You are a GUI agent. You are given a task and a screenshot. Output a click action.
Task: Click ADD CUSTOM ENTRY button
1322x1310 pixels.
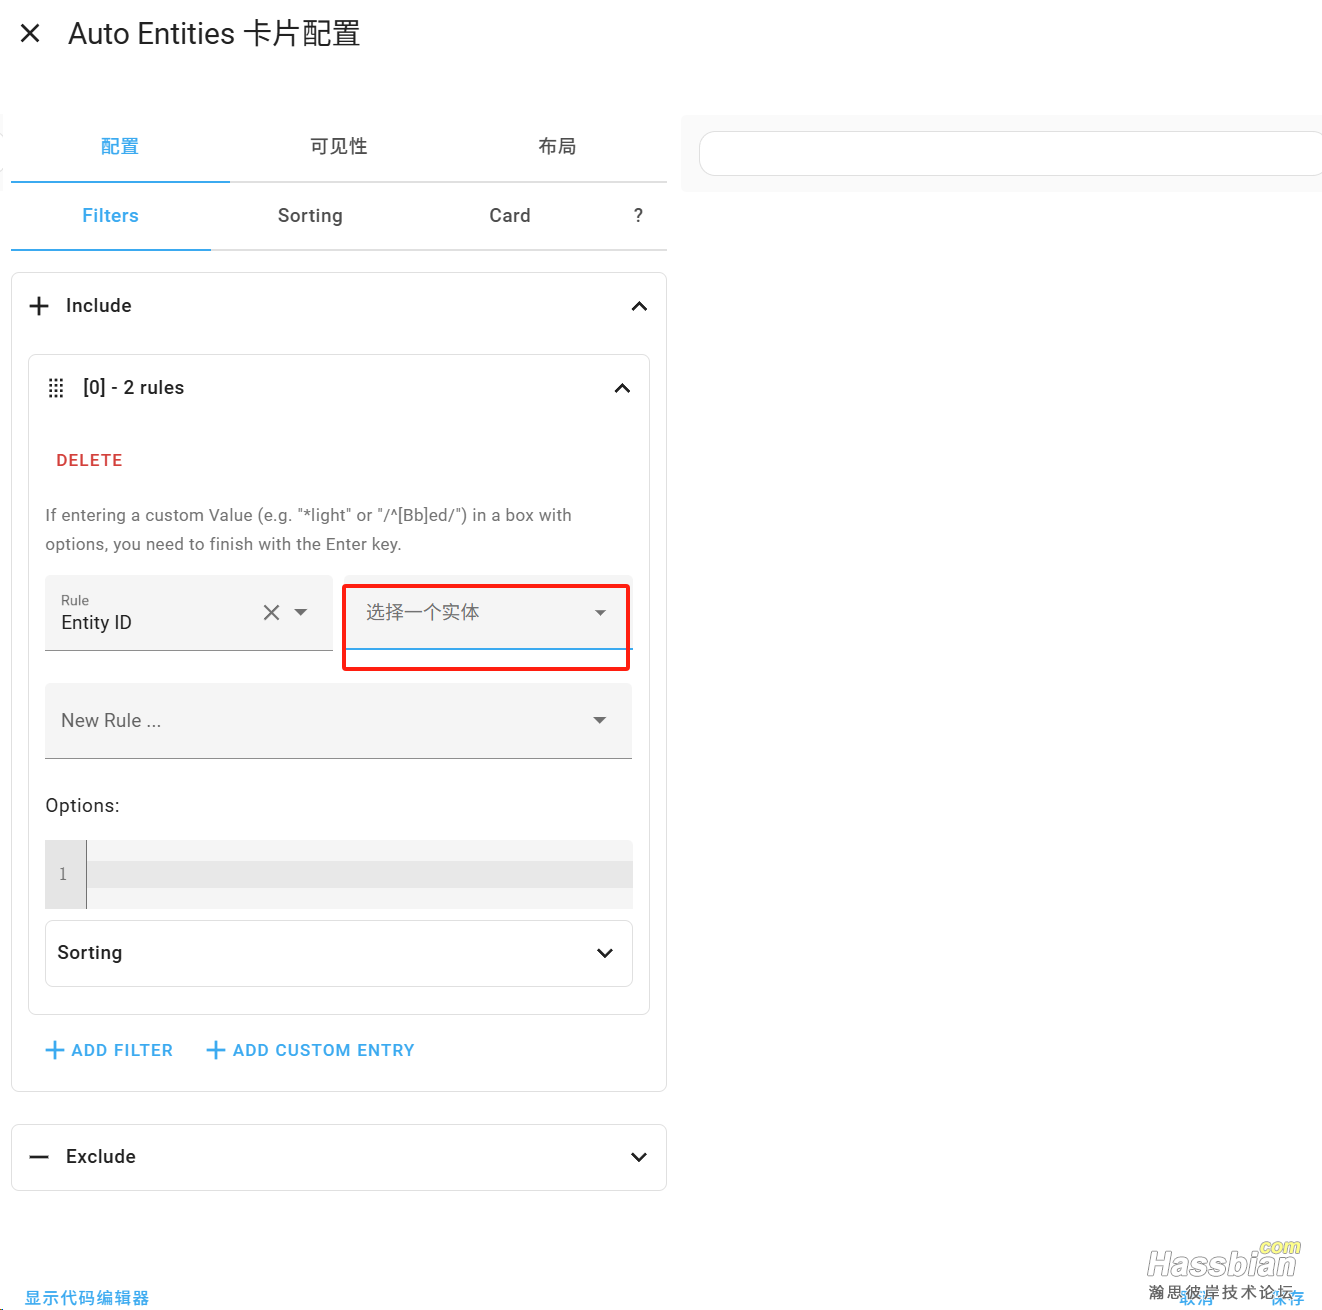coord(310,1050)
